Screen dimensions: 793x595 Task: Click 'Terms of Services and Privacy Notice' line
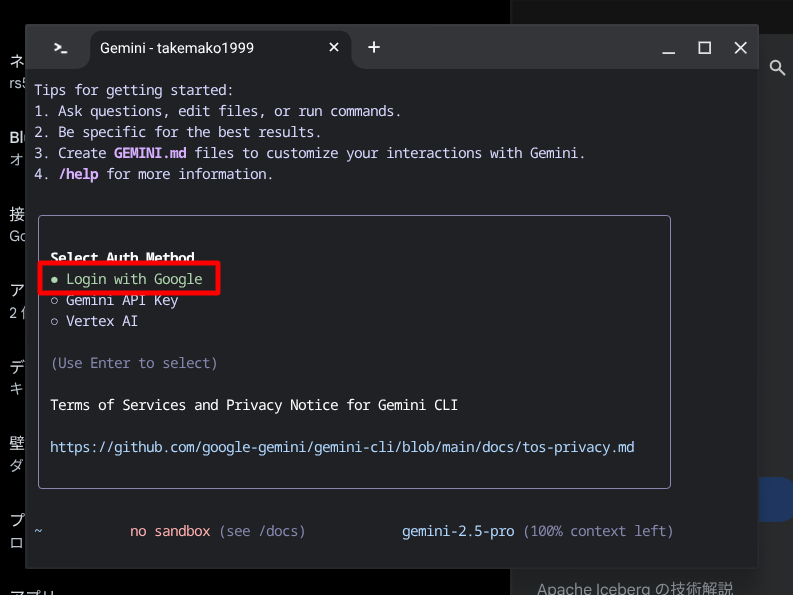click(x=254, y=405)
